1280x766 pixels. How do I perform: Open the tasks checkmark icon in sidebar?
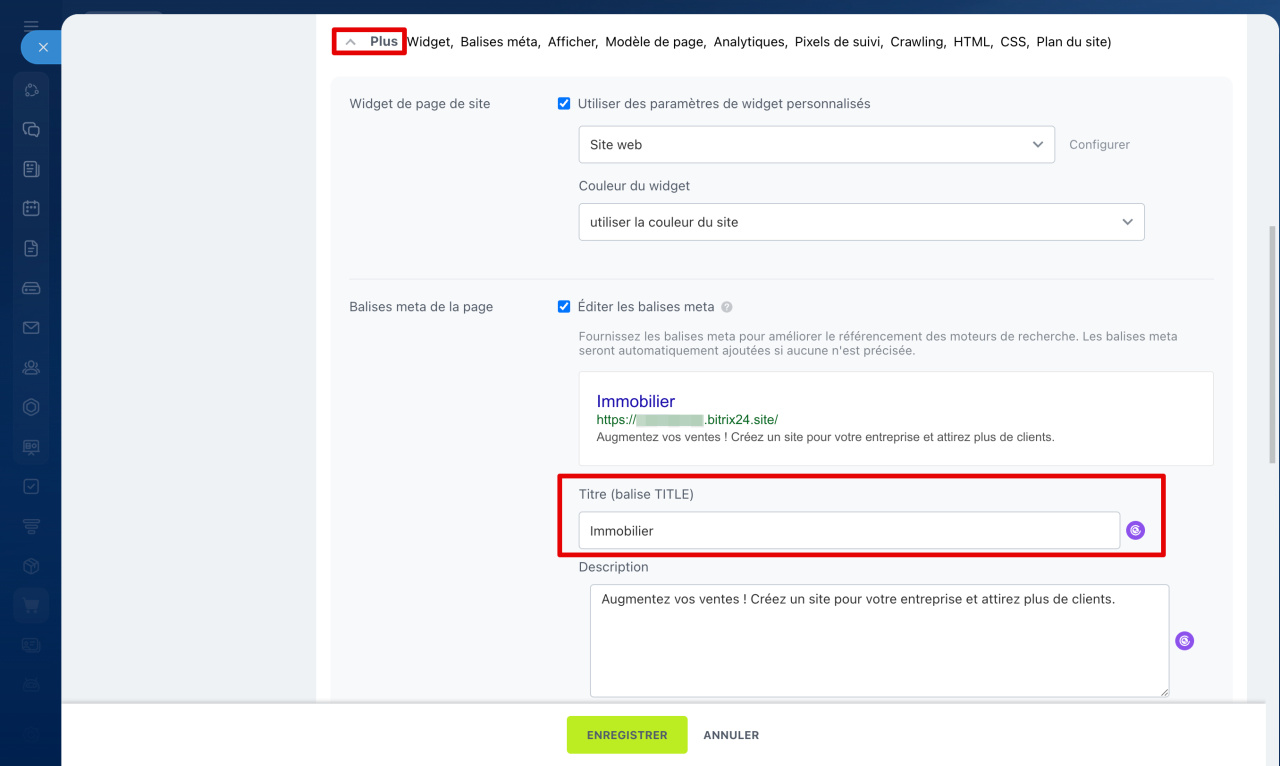click(31, 486)
